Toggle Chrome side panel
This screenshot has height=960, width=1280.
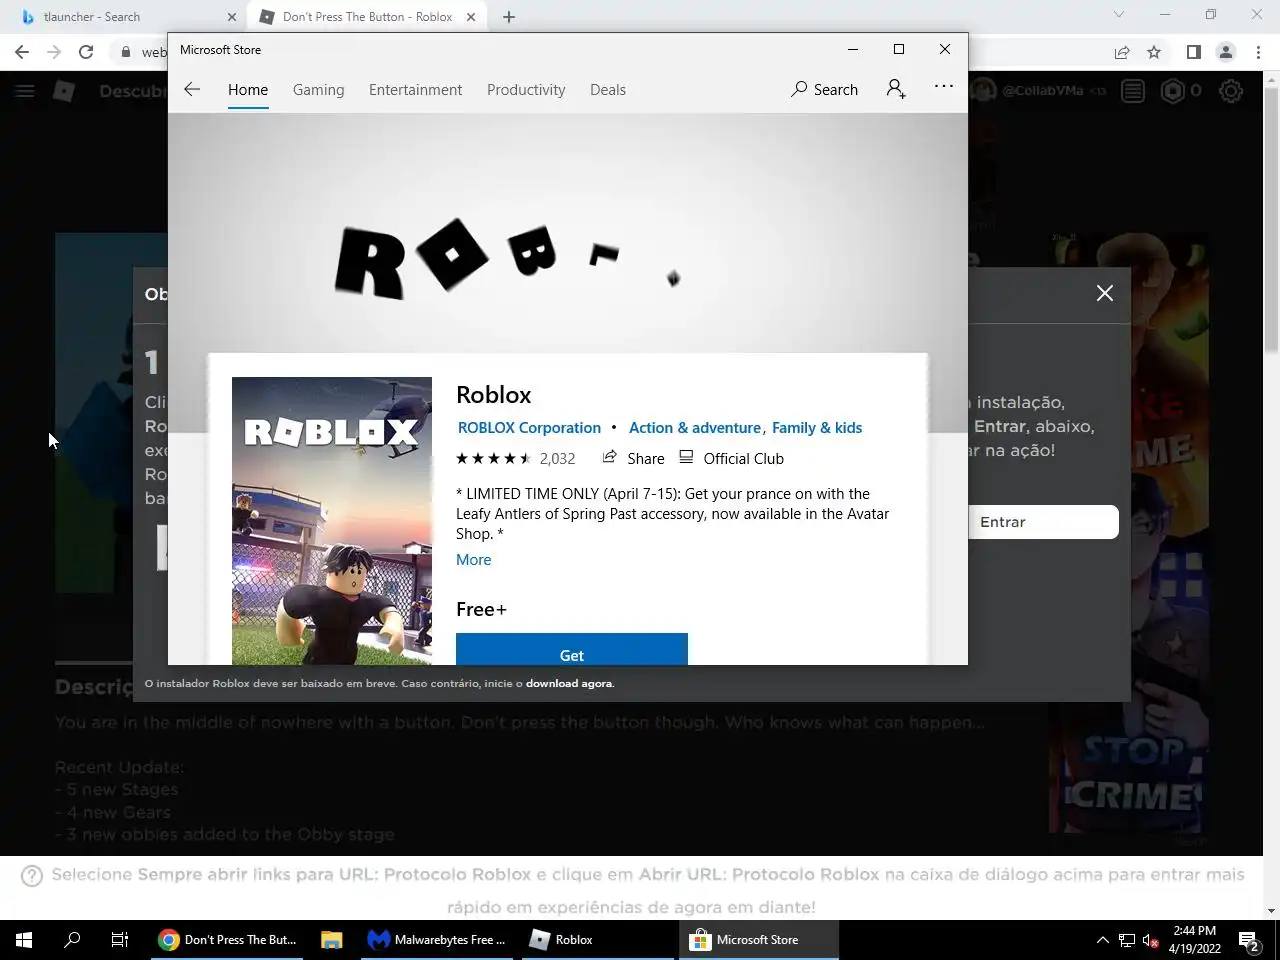pos(1193,52)
